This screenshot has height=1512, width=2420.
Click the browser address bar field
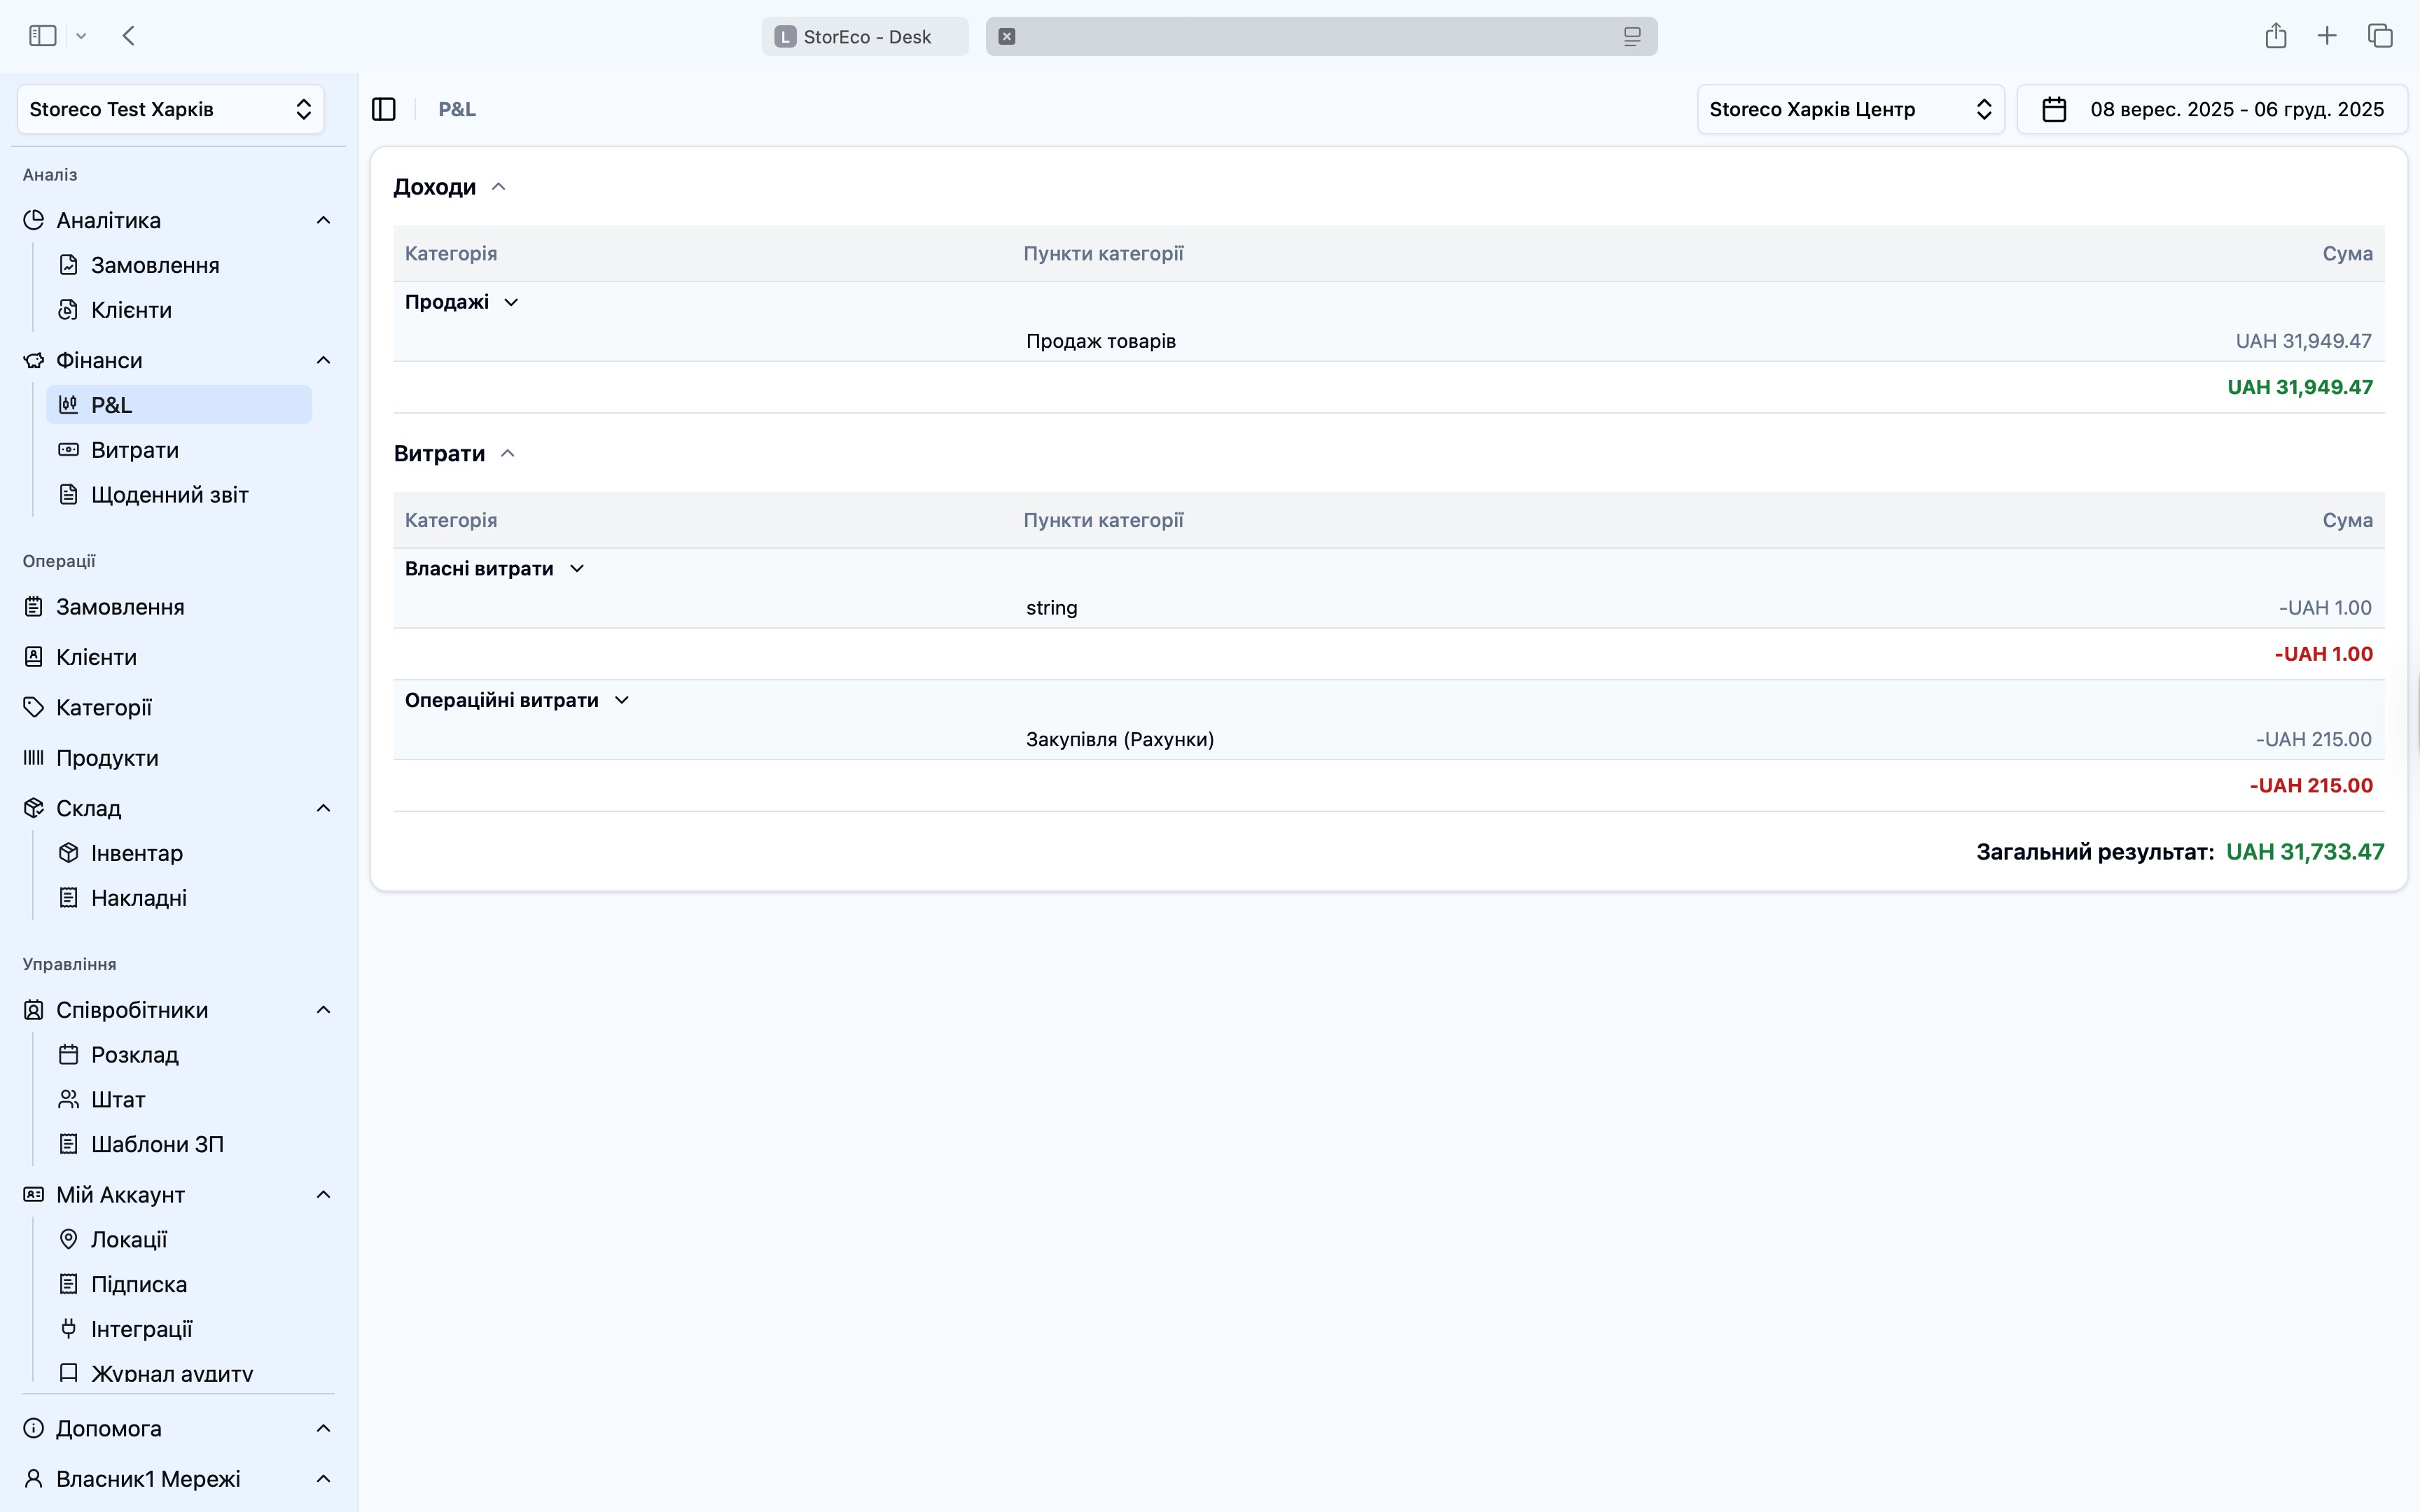[x=1320, y=37]
